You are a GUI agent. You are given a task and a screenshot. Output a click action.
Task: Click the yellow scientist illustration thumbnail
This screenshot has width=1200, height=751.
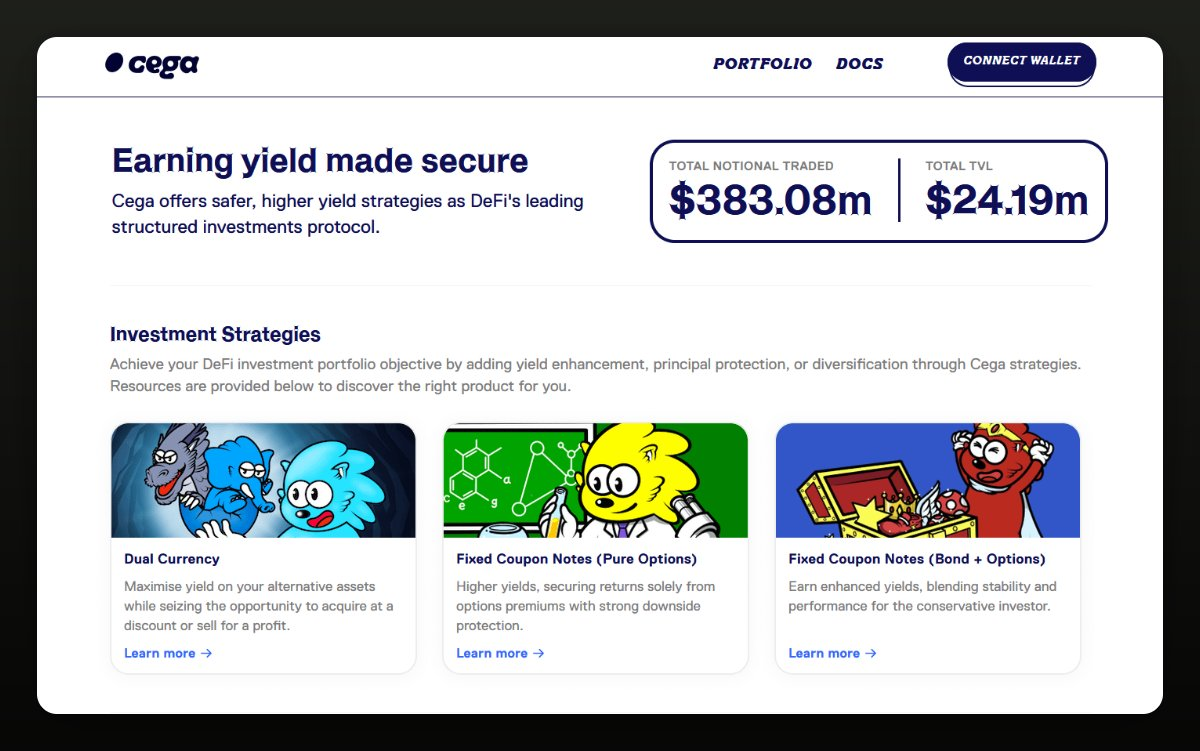tap(595, 480)
